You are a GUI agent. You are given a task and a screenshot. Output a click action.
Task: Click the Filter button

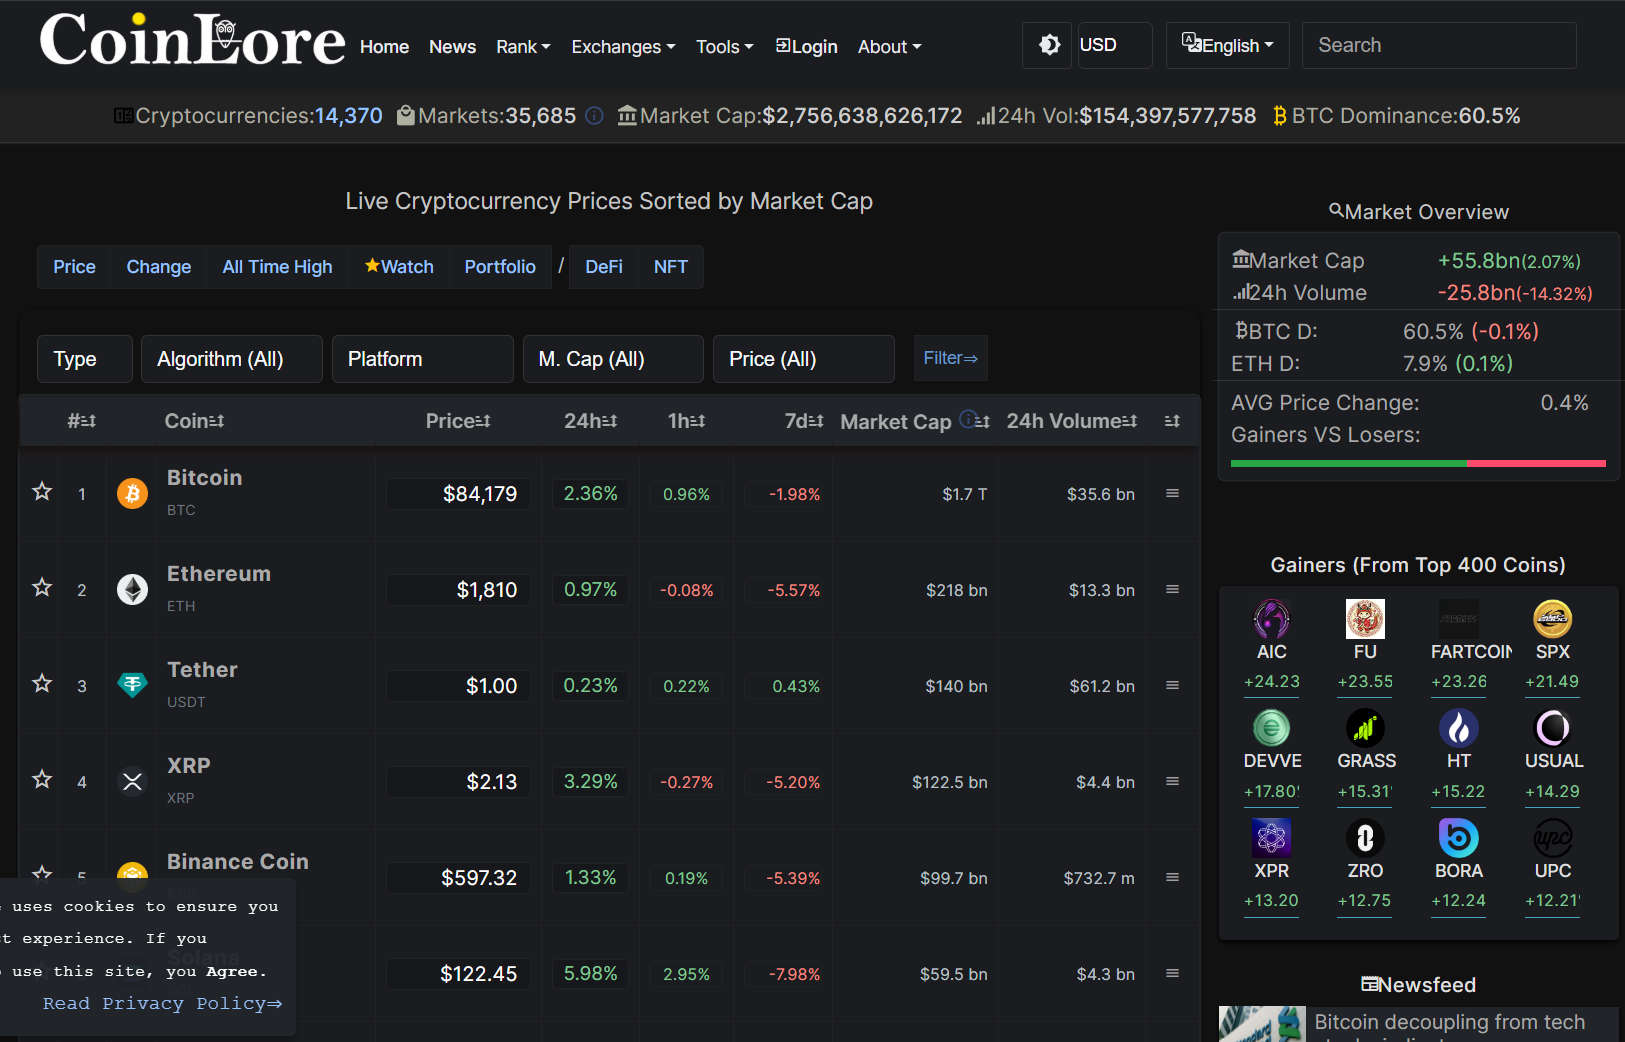tap(950, 358)
